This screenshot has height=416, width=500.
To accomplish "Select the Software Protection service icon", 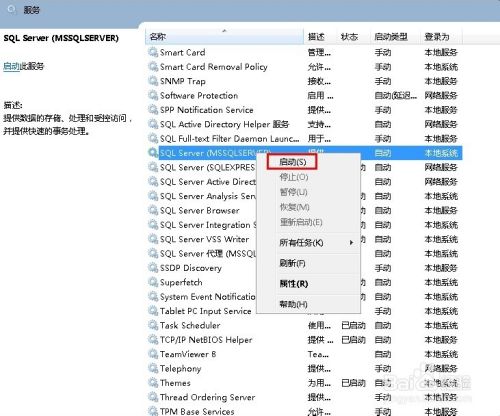I will (x=153, y=95).
